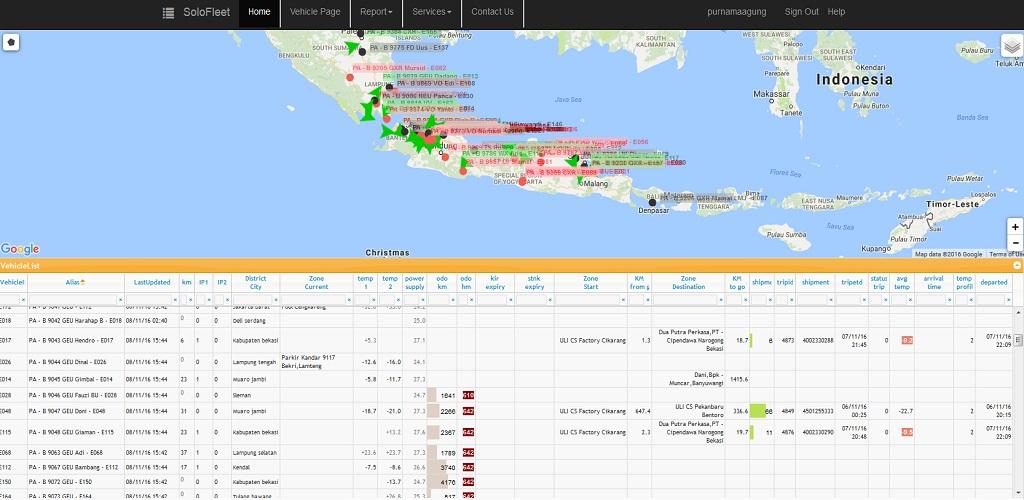Sort by Alias column header
The height and width of the screenshot is (500, 1024).
(x=75, y=282)
